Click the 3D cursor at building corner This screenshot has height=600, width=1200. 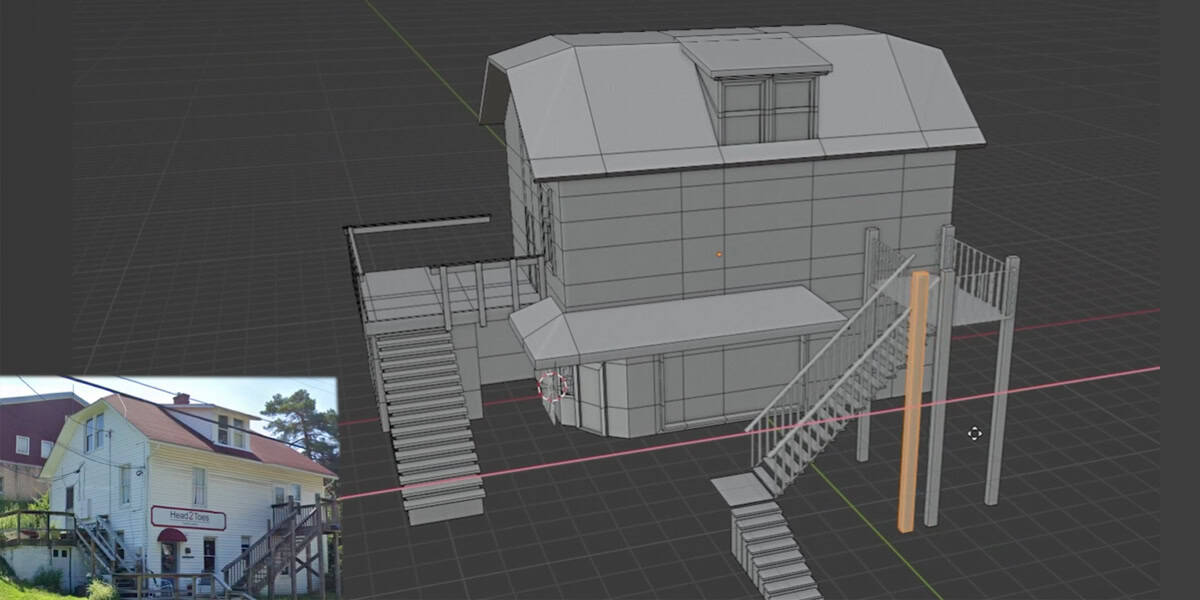pos(553,386)
